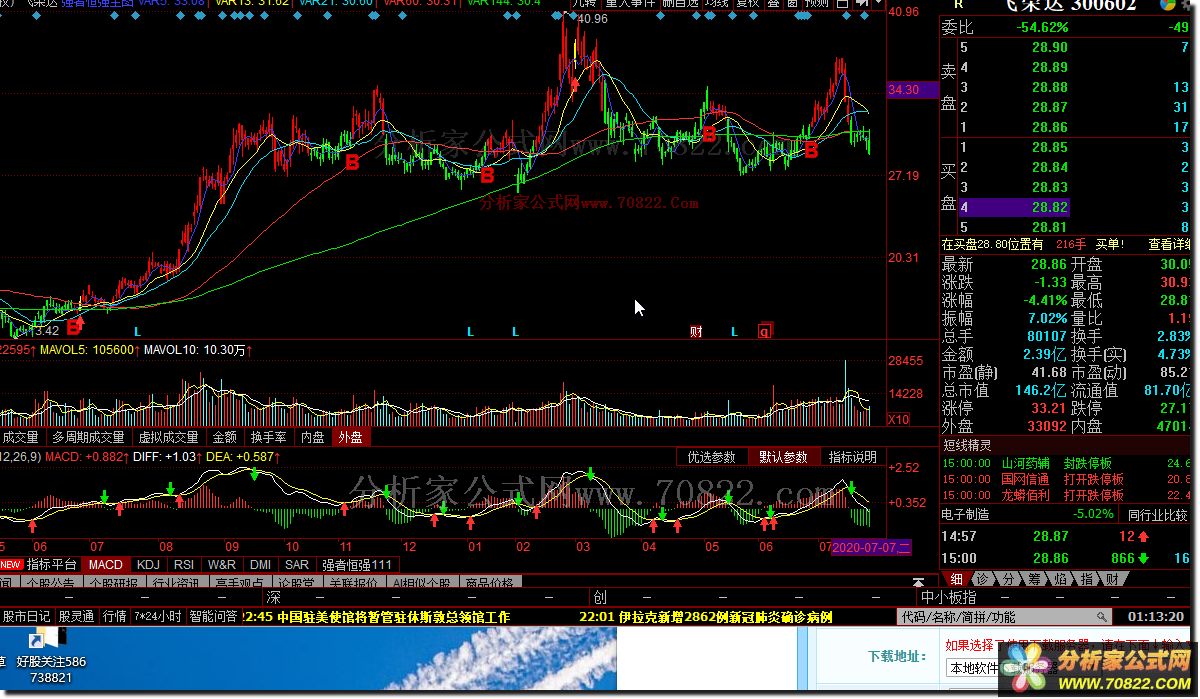Switch indicator to W&R tab
The height and width of the screenshot is (699, 1200).
pos(222,565)
